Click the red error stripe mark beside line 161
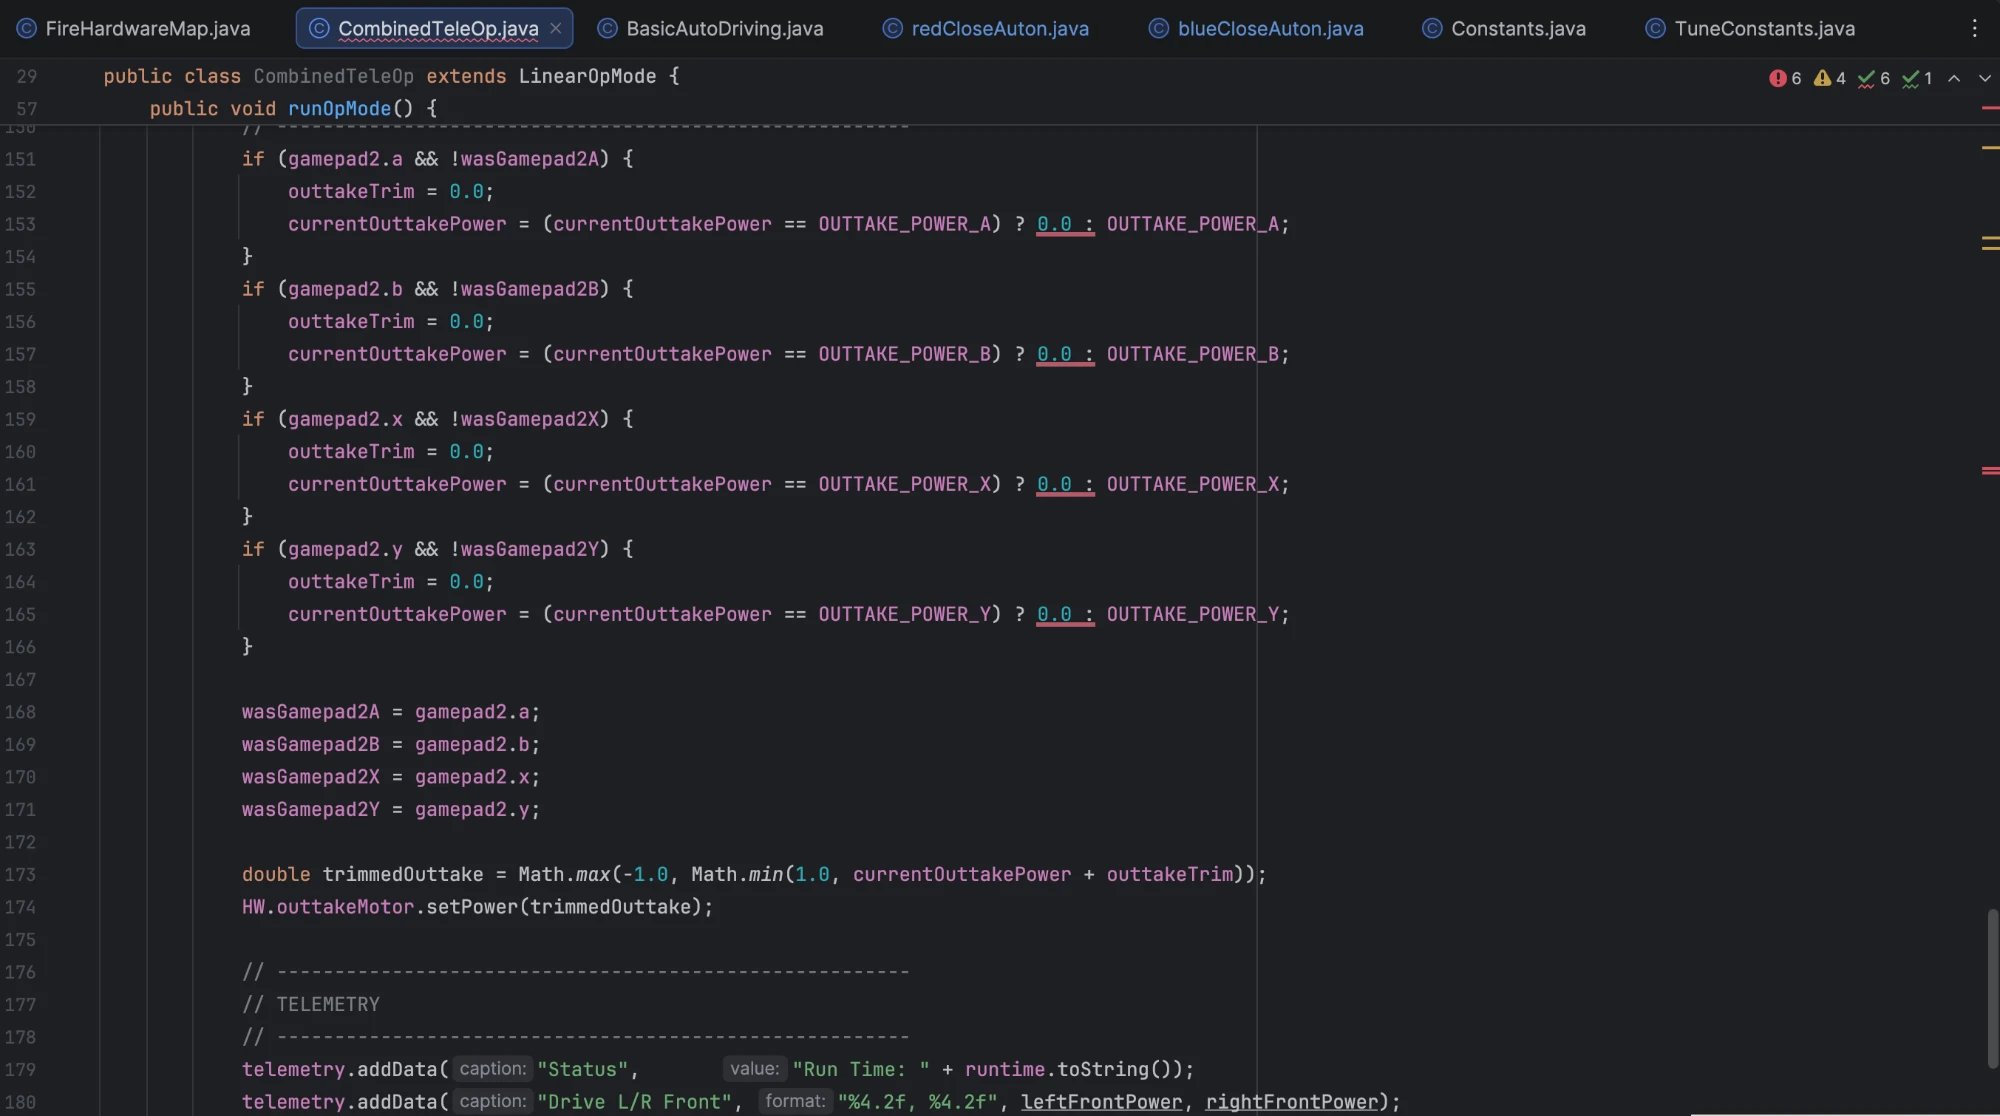 pyautogui.click(x=1990, y=470)
